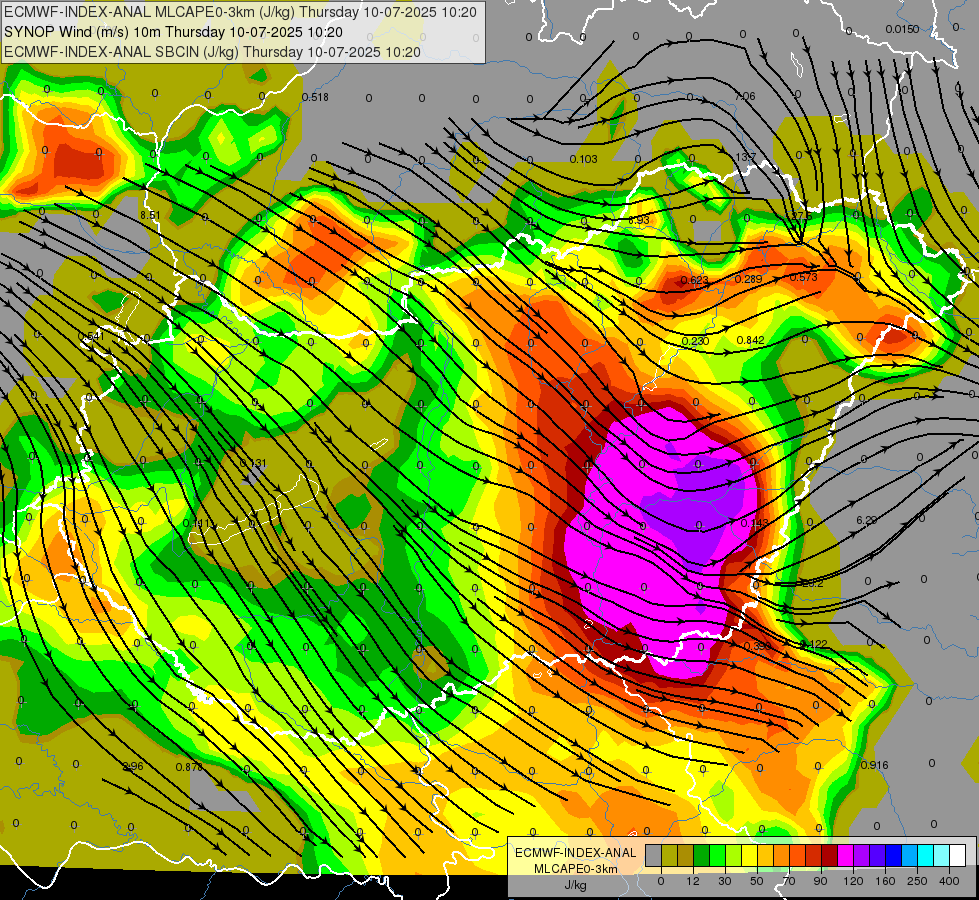The image size is (979, 900).
Task: Click the 'MLCAPE0-3km (J/kg)' title line at top
Action: click(x=240, y=12)
